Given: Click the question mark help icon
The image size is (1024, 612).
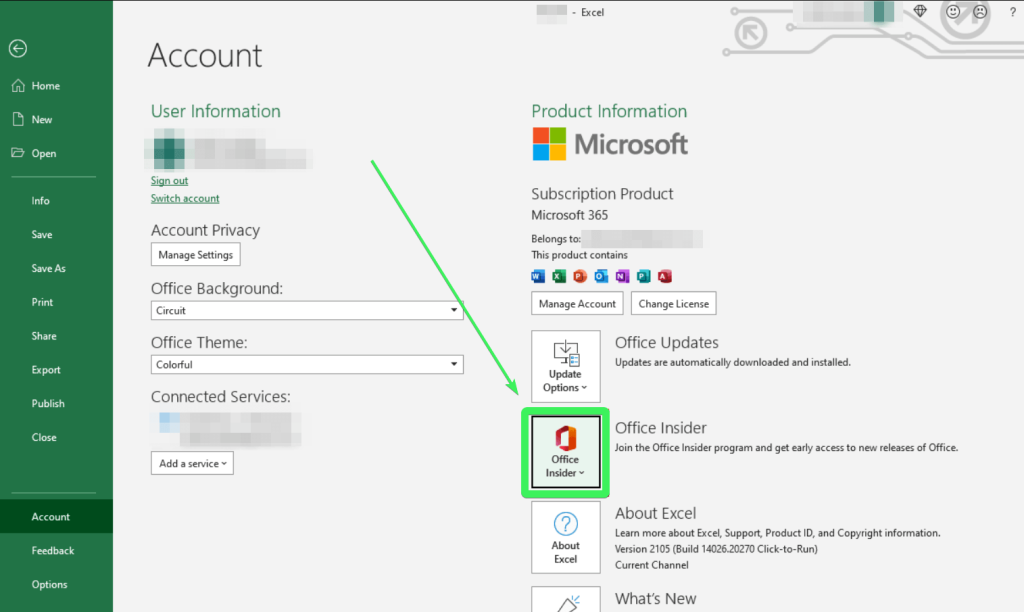Looking at the screenshot, I should pos(1013,12).
